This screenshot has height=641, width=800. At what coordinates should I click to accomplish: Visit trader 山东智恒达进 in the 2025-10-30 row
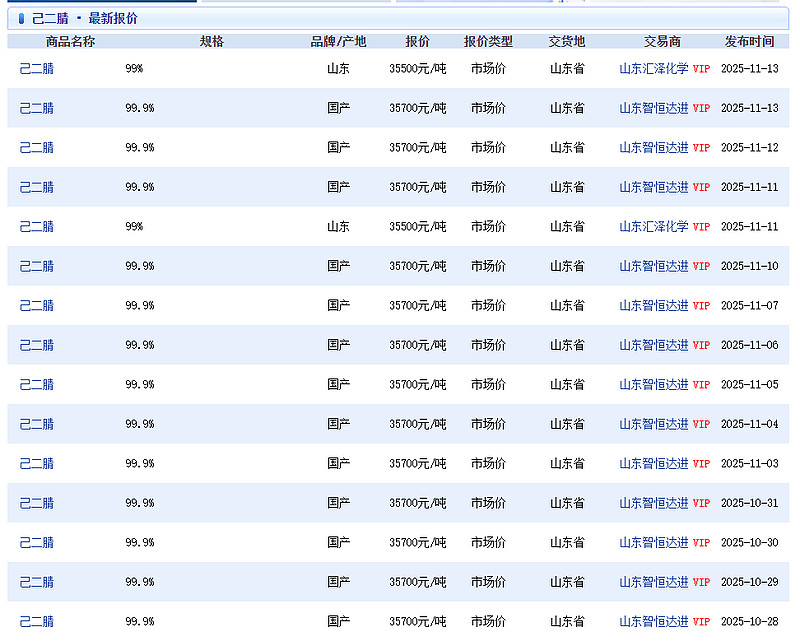(654, 543)
